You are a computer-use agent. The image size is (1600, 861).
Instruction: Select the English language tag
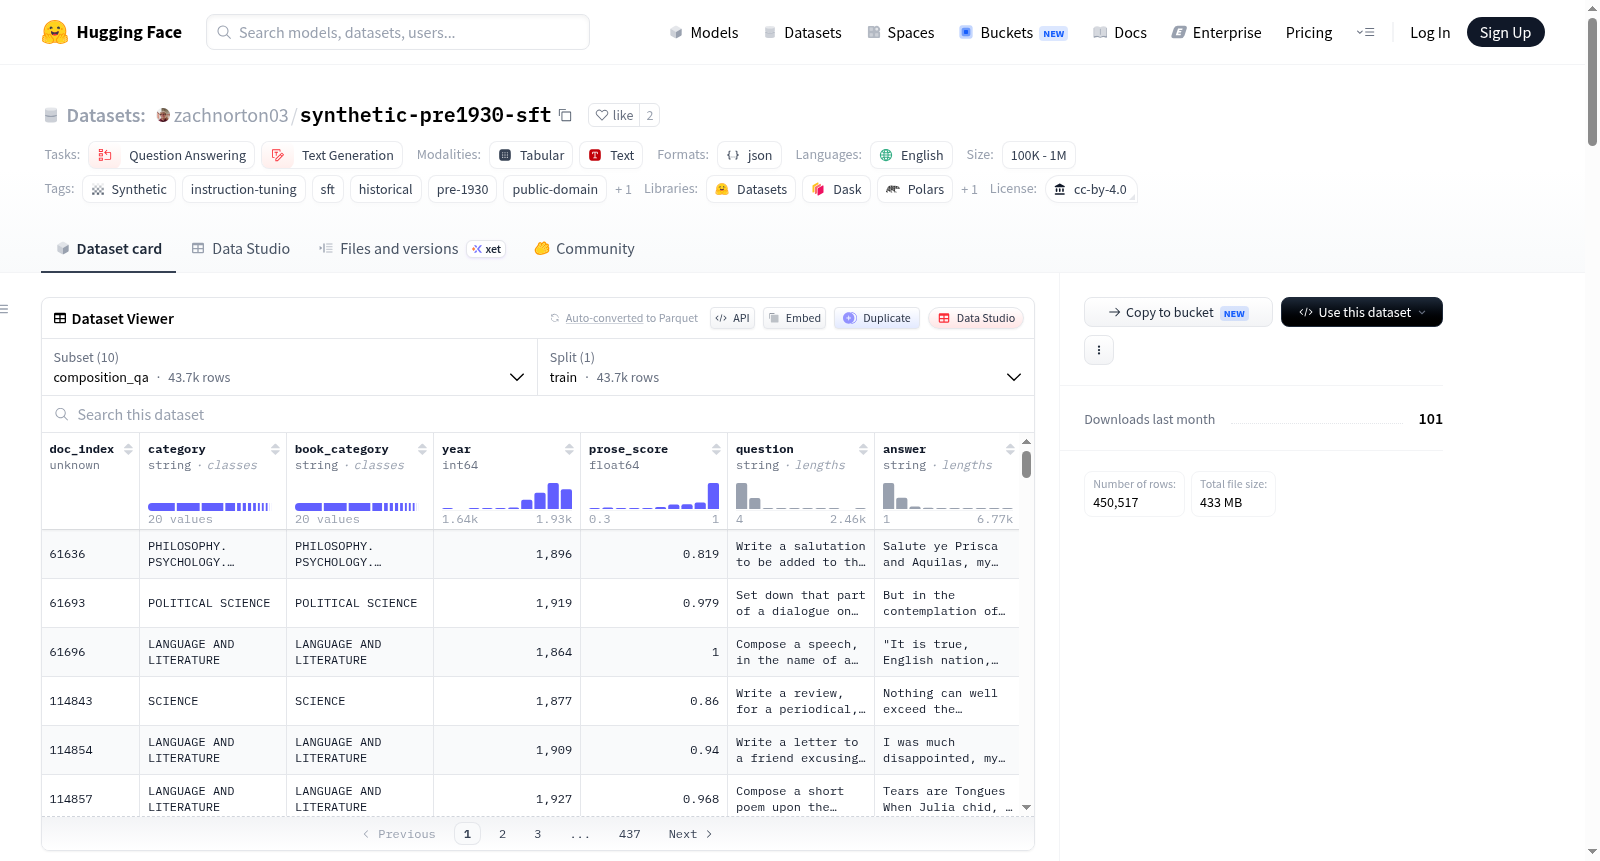coord(911,155)
